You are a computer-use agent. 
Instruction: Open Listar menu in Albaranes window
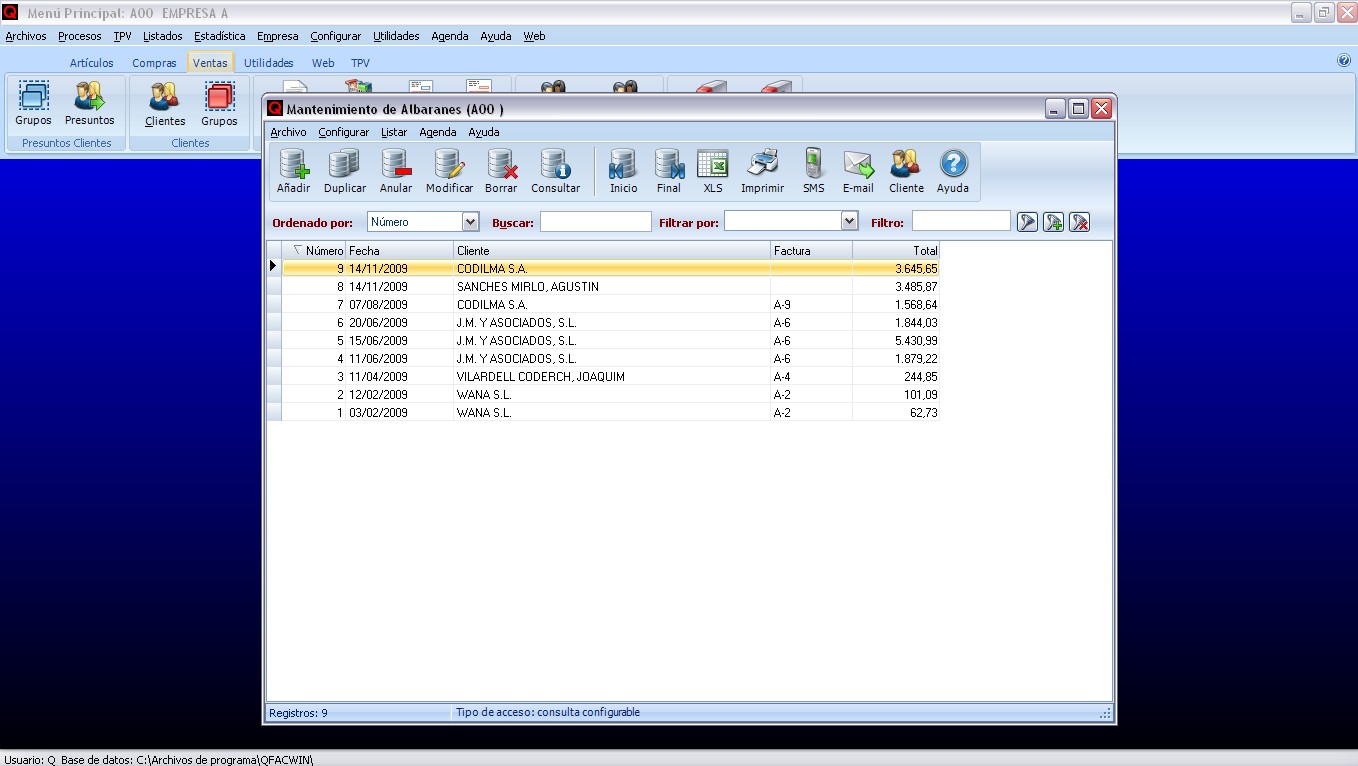click(x=394, y=132)
